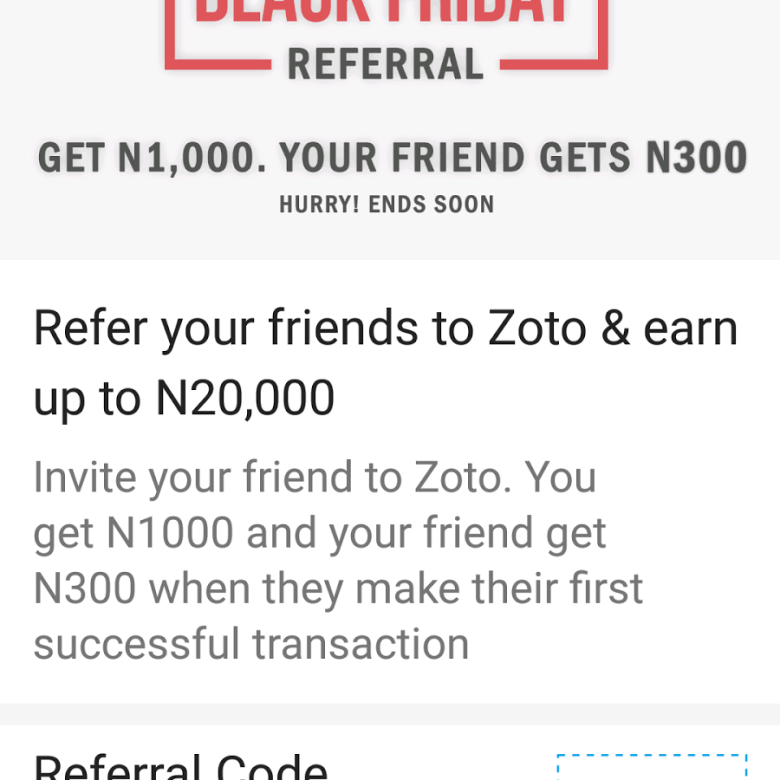Tap 'Invite your friend to Zoto' text

click(315, 478)
